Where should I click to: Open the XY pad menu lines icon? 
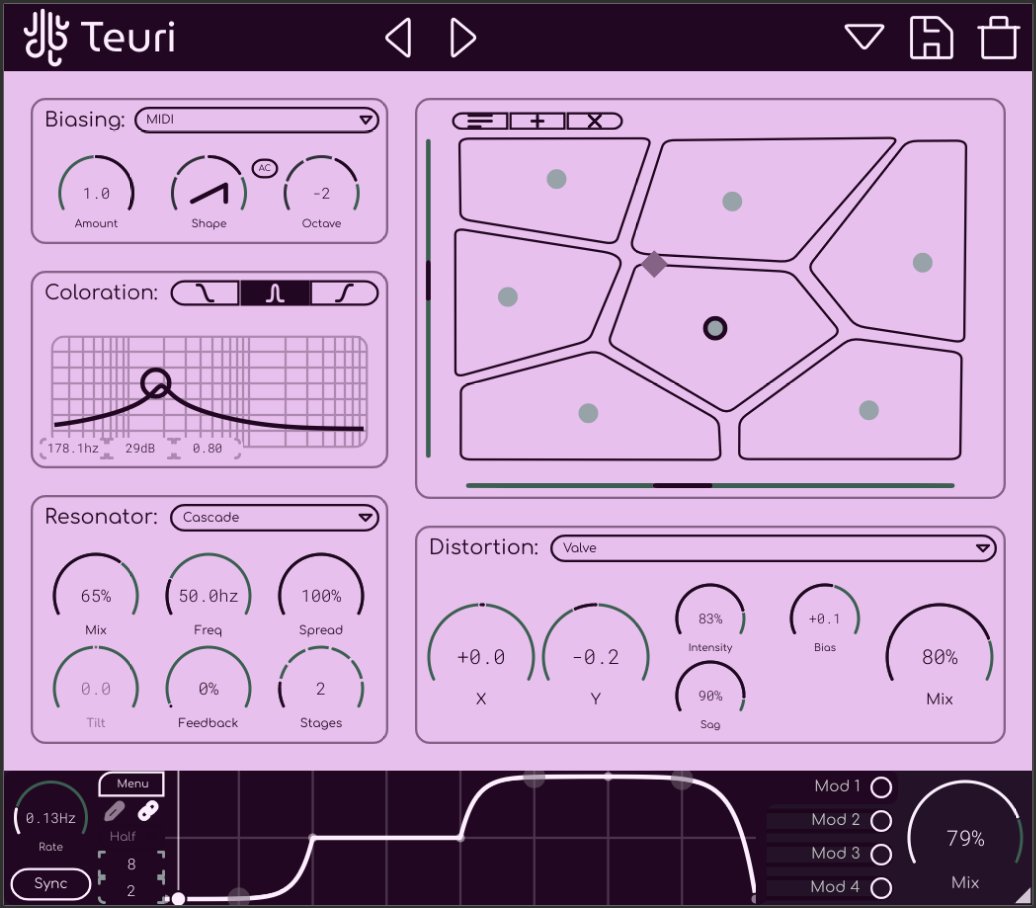tap(480, 121)
